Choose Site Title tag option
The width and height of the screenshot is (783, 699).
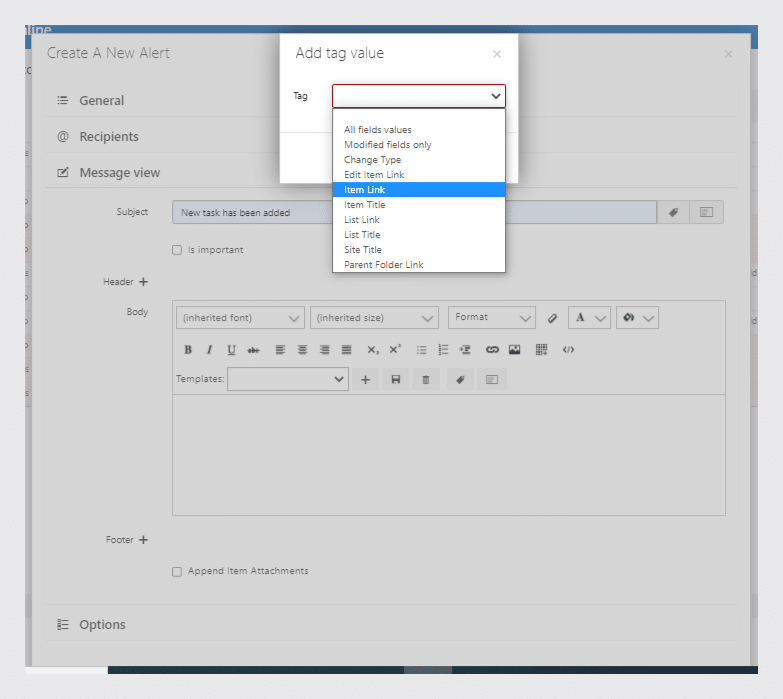[x=418, y=250]
